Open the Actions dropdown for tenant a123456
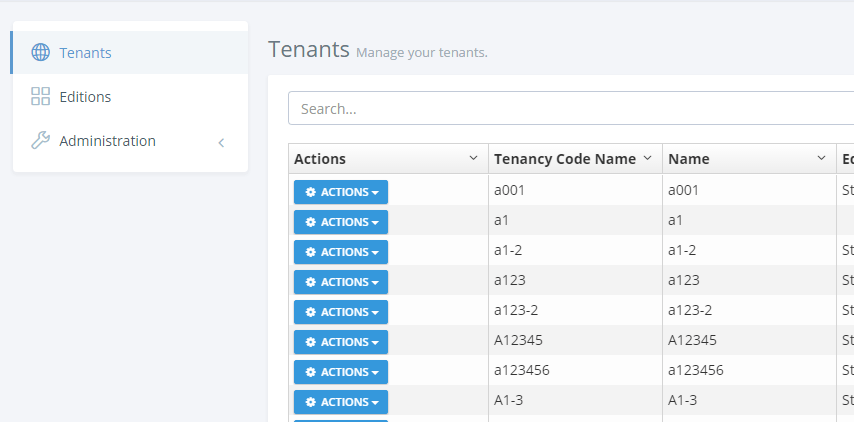Screen dimensions: 854x422 coord(341,371)
